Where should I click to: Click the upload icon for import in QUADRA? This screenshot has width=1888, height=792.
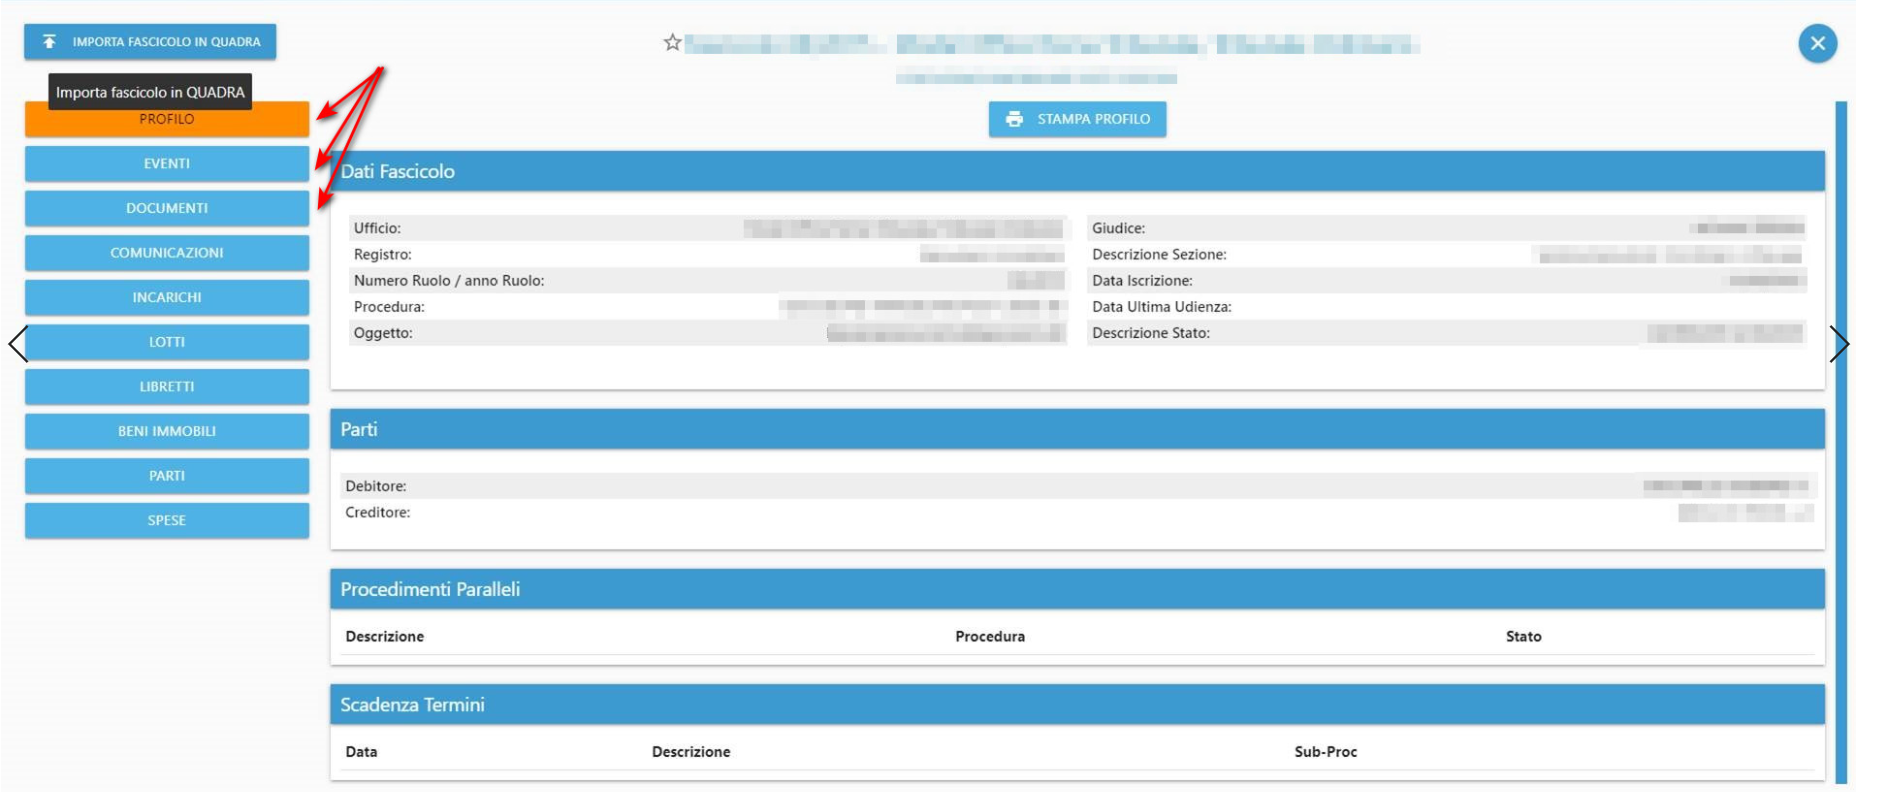tap(49, 41)
